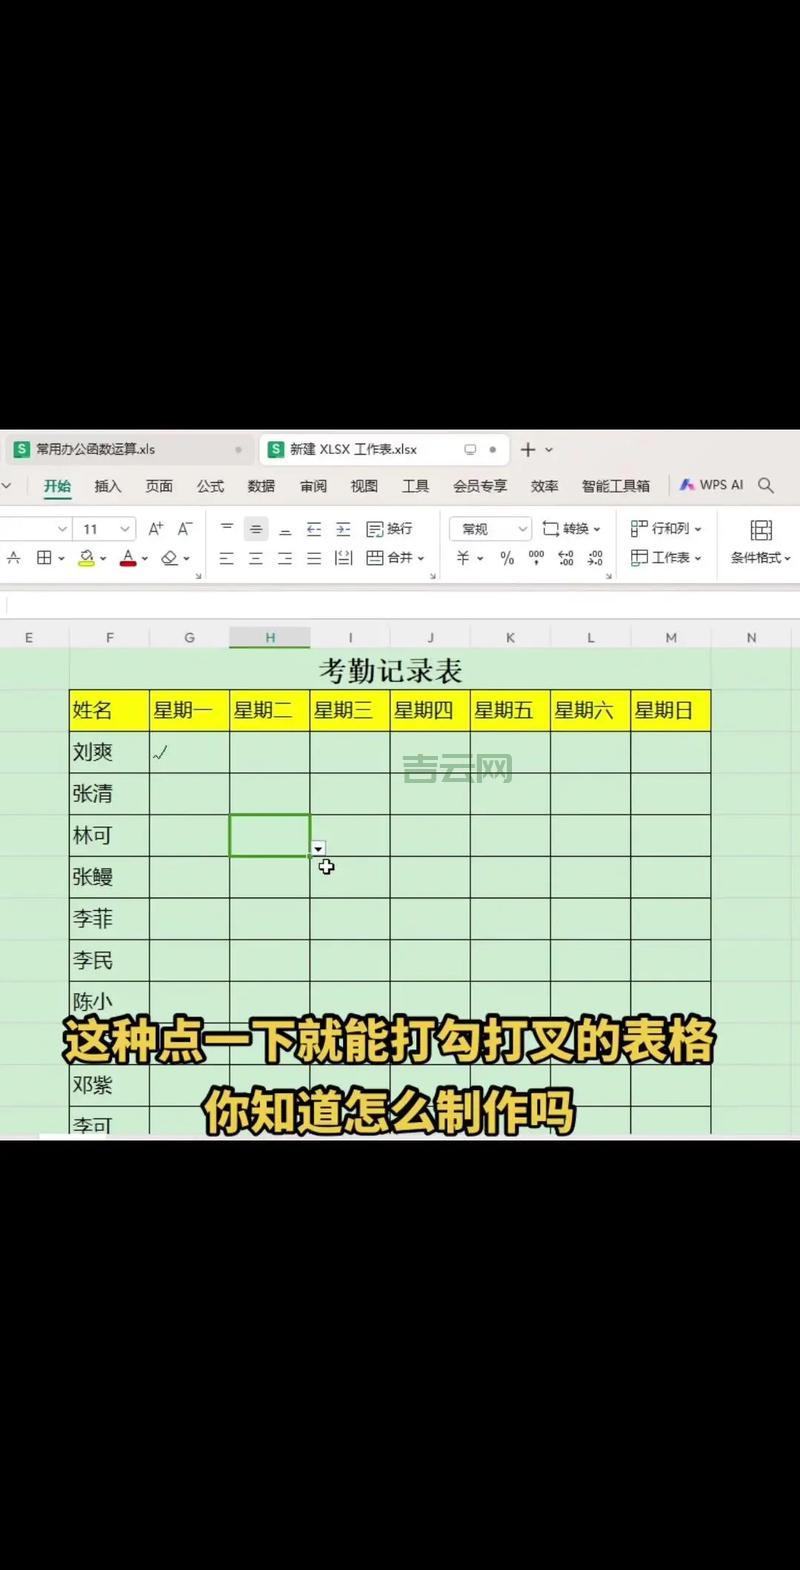This screenshot has height=1570, width=800.
Task: Decrease font size with A- icon
Action: pos(185,528)
